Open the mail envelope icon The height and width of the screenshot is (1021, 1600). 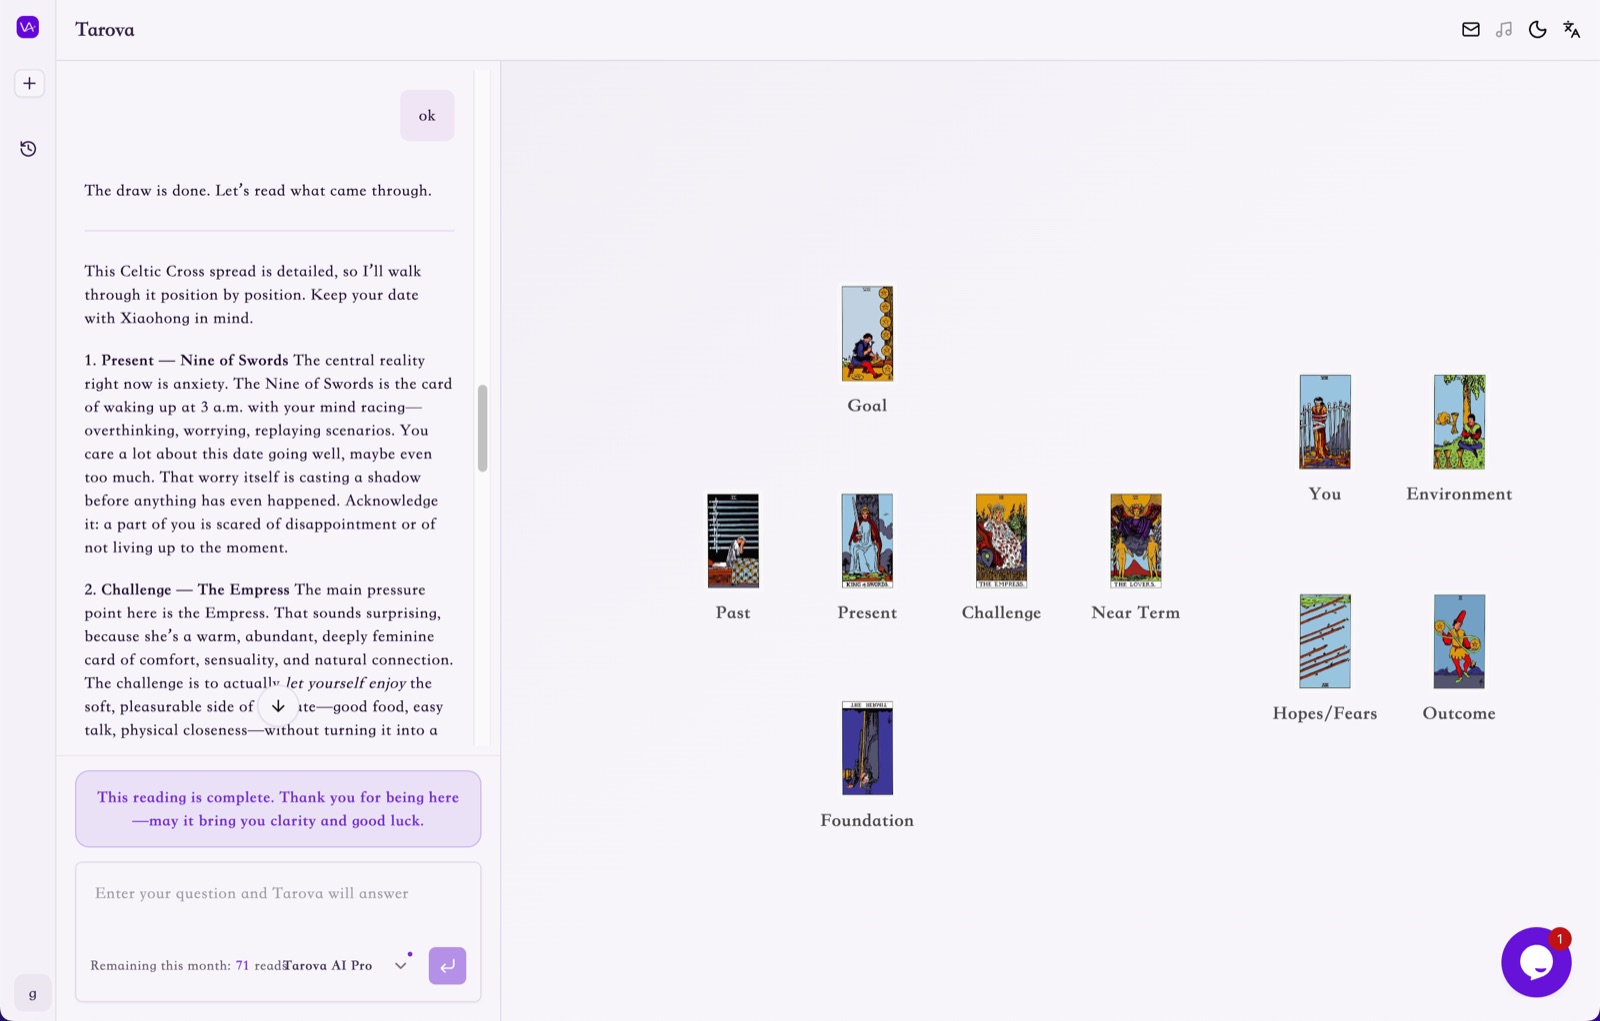pyautogui.click(x=1470, y=30)
